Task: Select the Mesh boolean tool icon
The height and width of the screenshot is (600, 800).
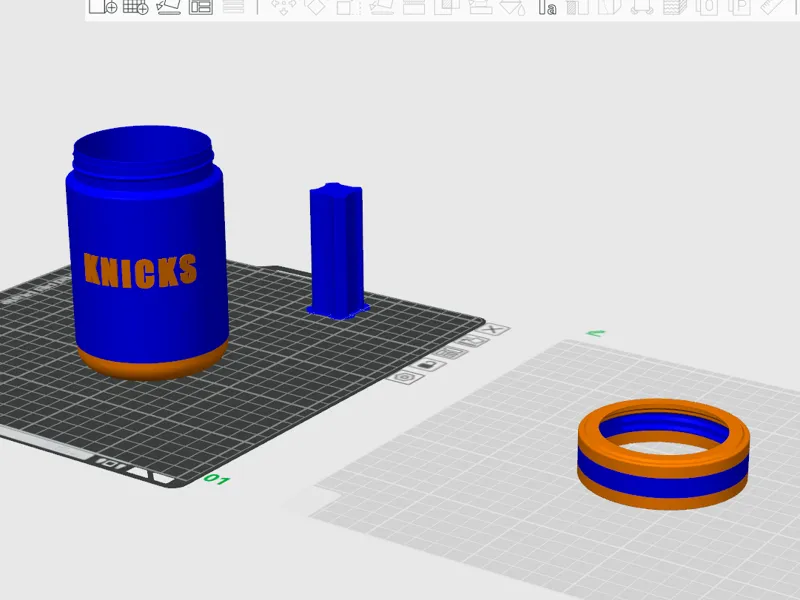Action: (x=446, y=7)
